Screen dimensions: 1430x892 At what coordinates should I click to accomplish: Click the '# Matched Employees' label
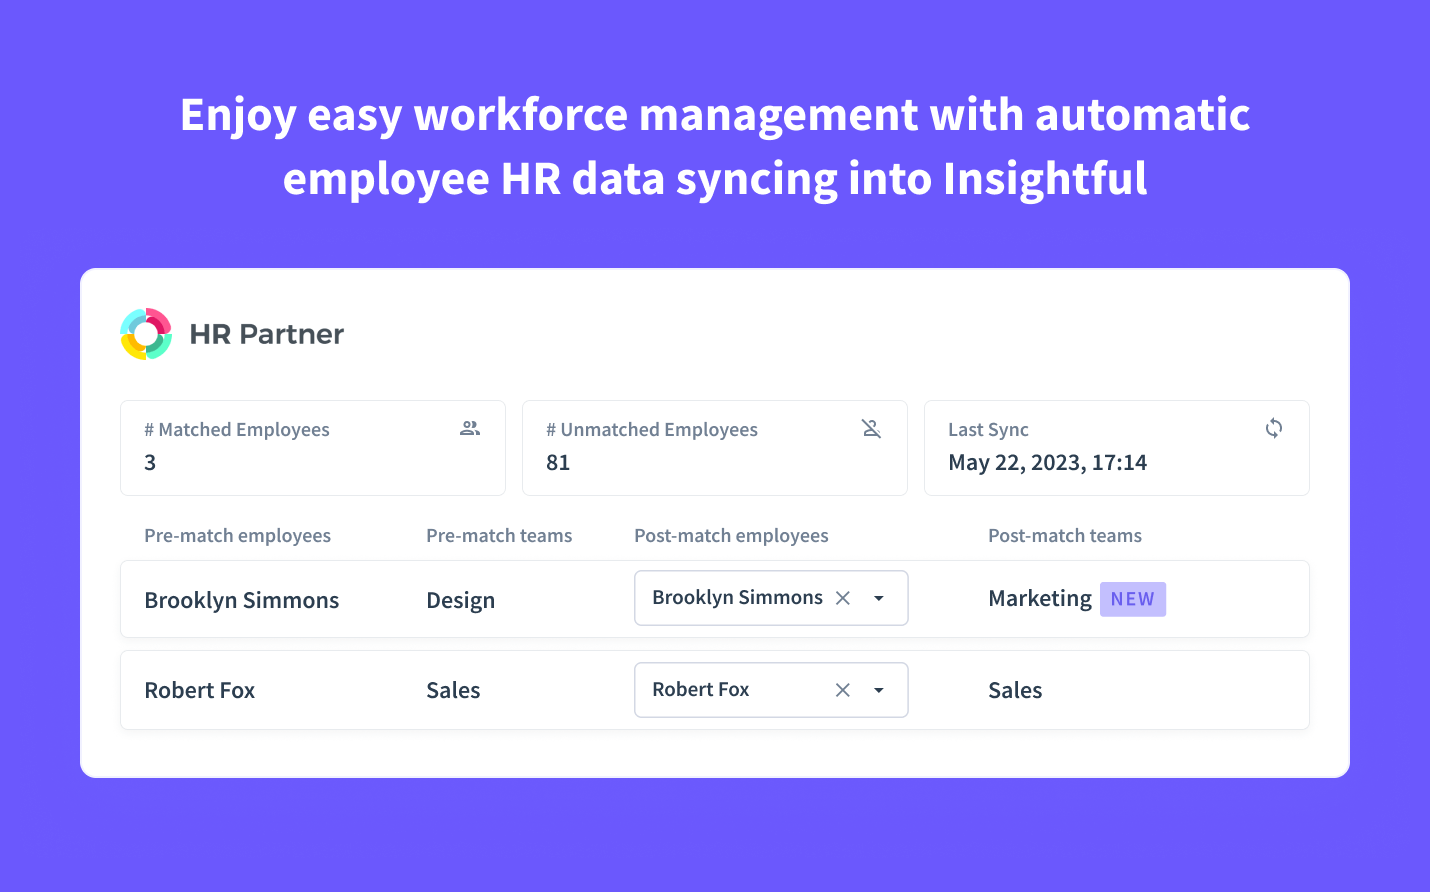pyautogui.click(x=237, y=429)
